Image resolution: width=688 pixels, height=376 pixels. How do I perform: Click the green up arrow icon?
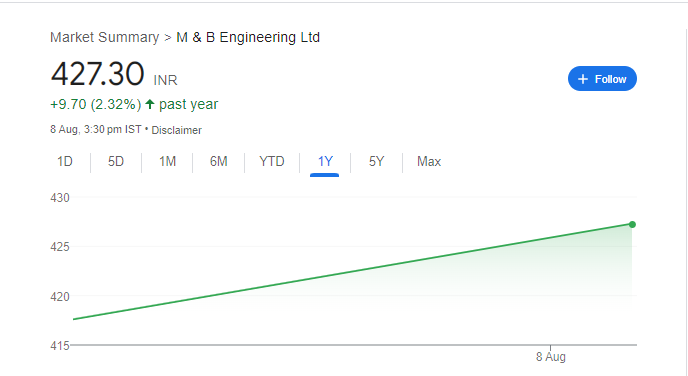tap(150, 104)
